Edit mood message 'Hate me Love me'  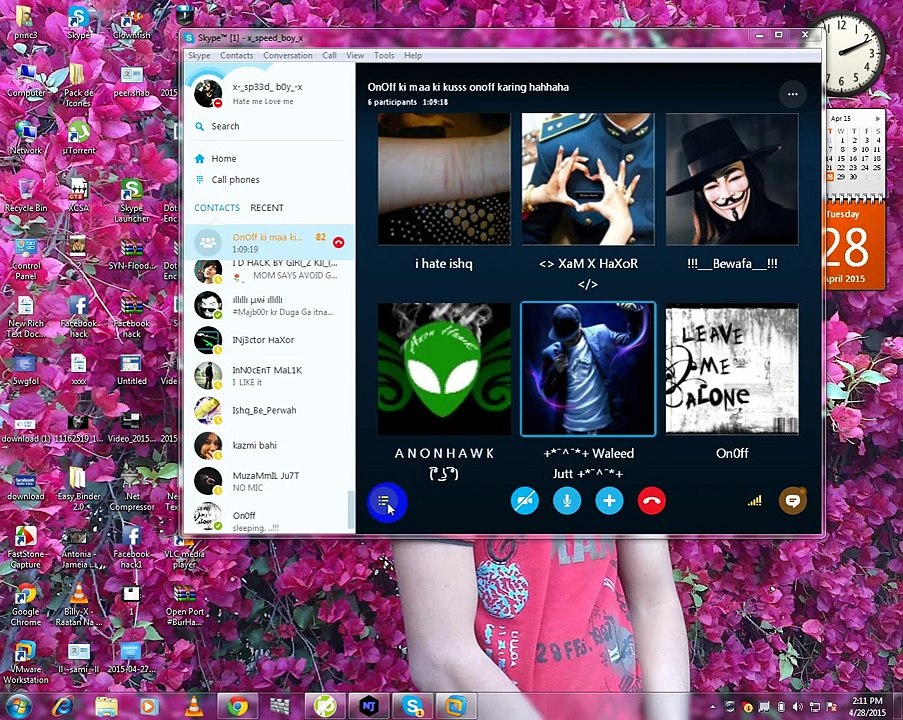point(263,101)
